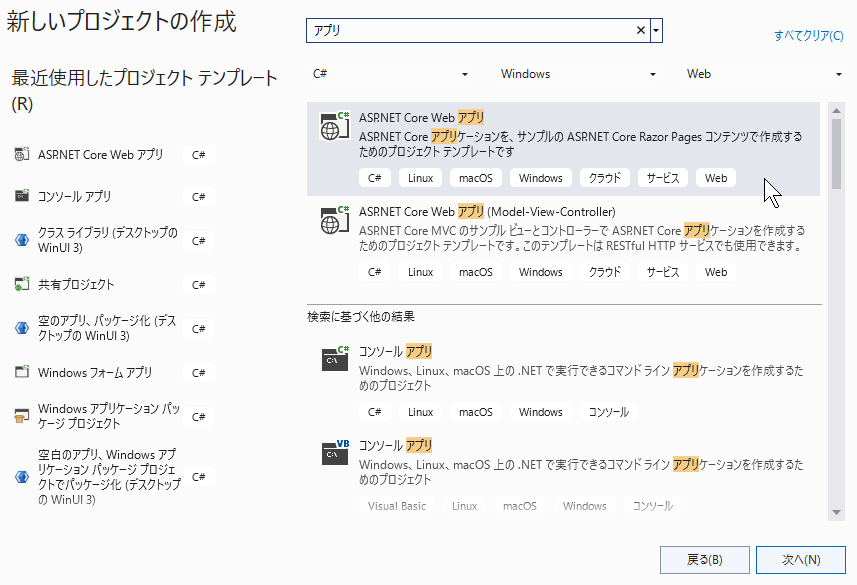Click the サービス tag on the MVC template
This screenshot has height=585, width=857.
click(x=662, y=272)
